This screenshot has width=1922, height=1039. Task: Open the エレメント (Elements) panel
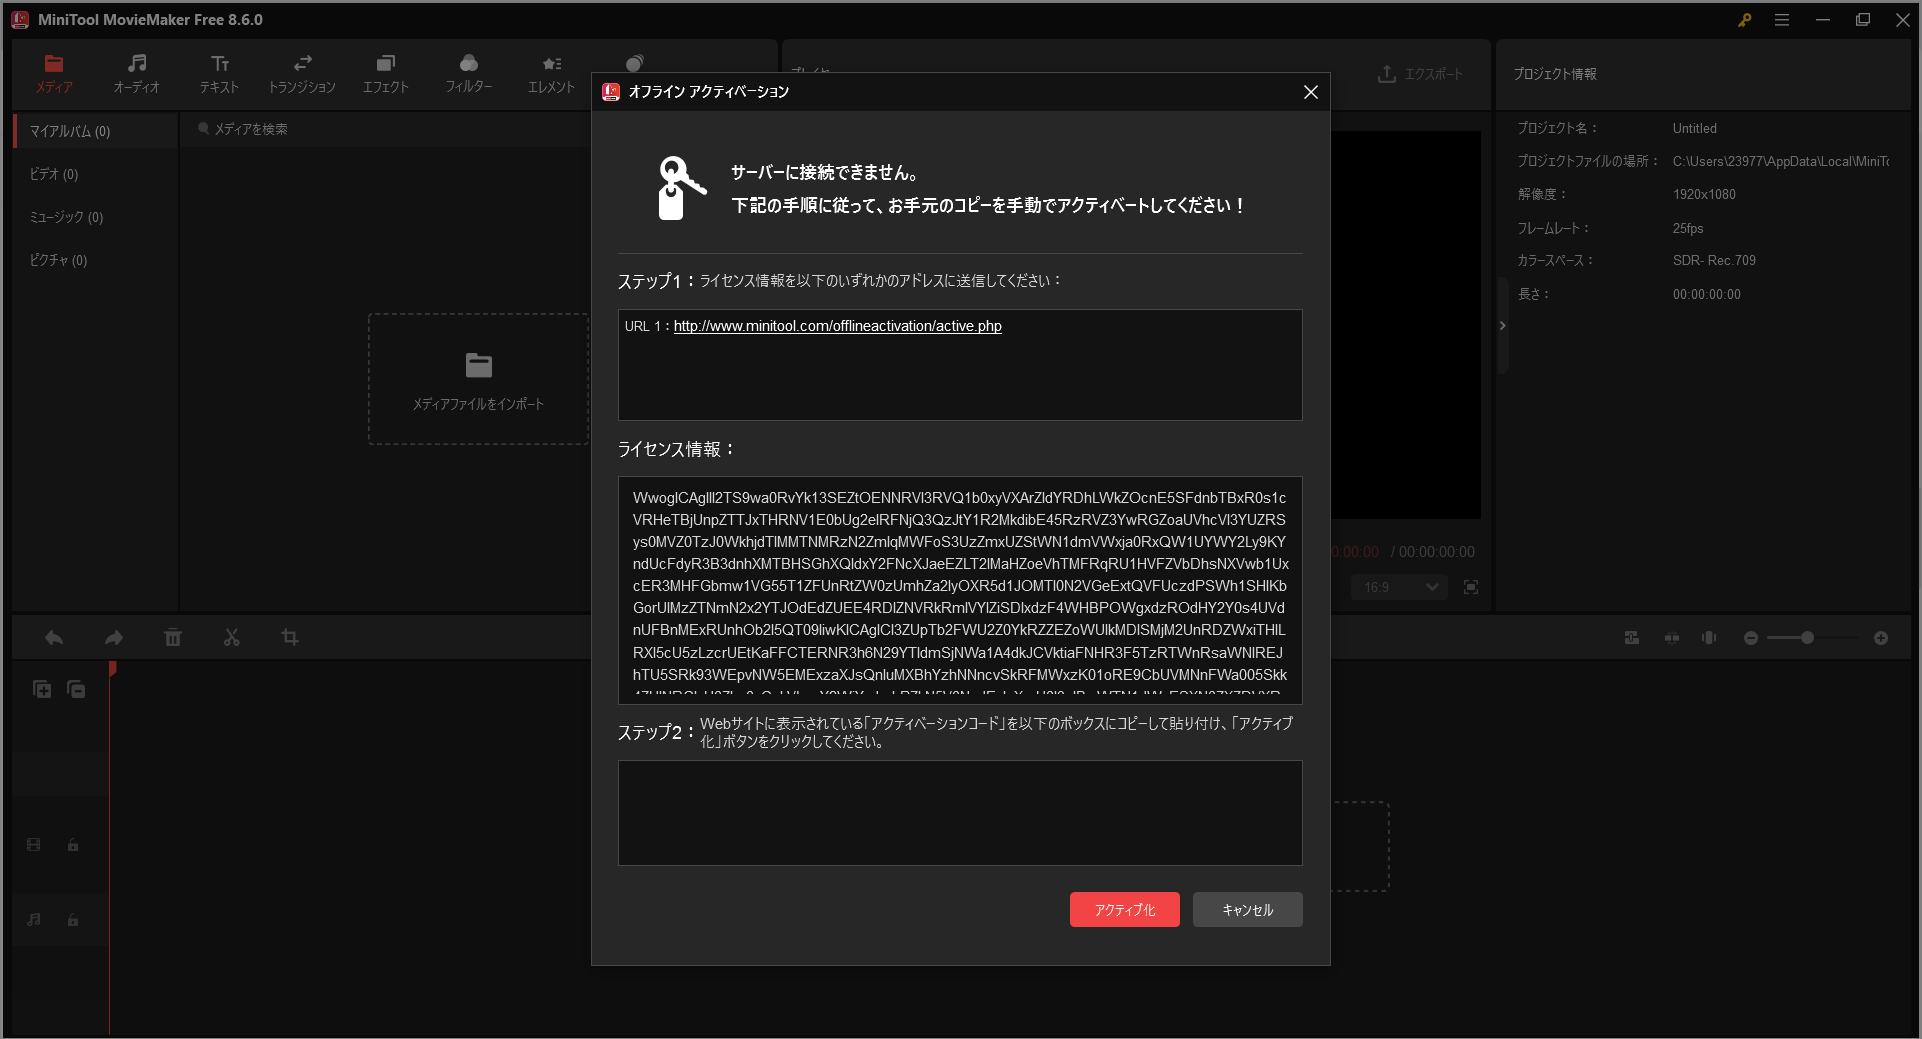click(x=550, y=73)
